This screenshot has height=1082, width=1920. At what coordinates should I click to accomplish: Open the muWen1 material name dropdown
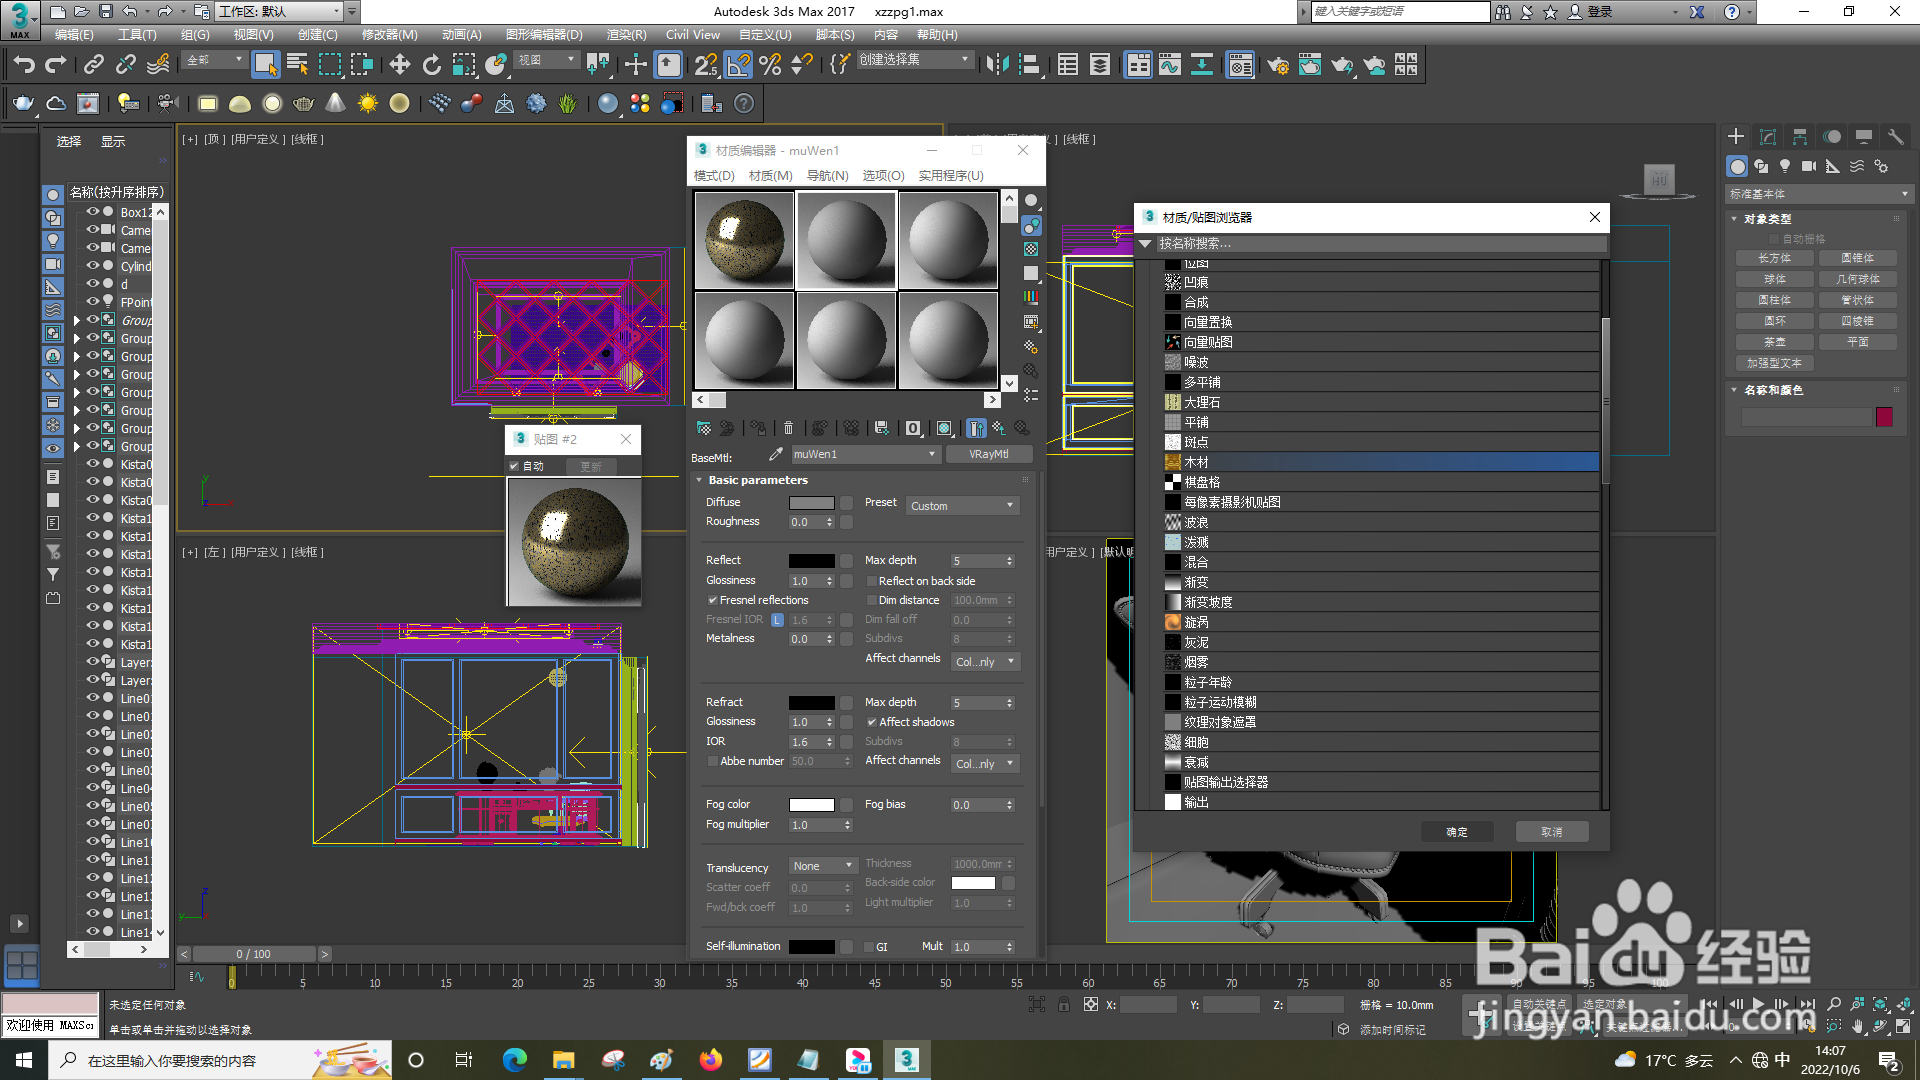(865, 454)
